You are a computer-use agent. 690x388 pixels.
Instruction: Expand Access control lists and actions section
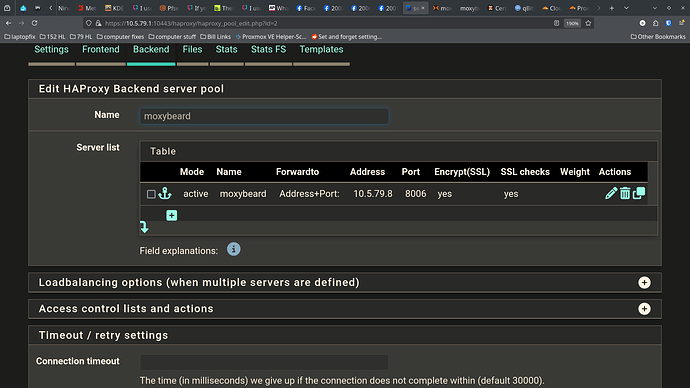[x=644, y=309]
